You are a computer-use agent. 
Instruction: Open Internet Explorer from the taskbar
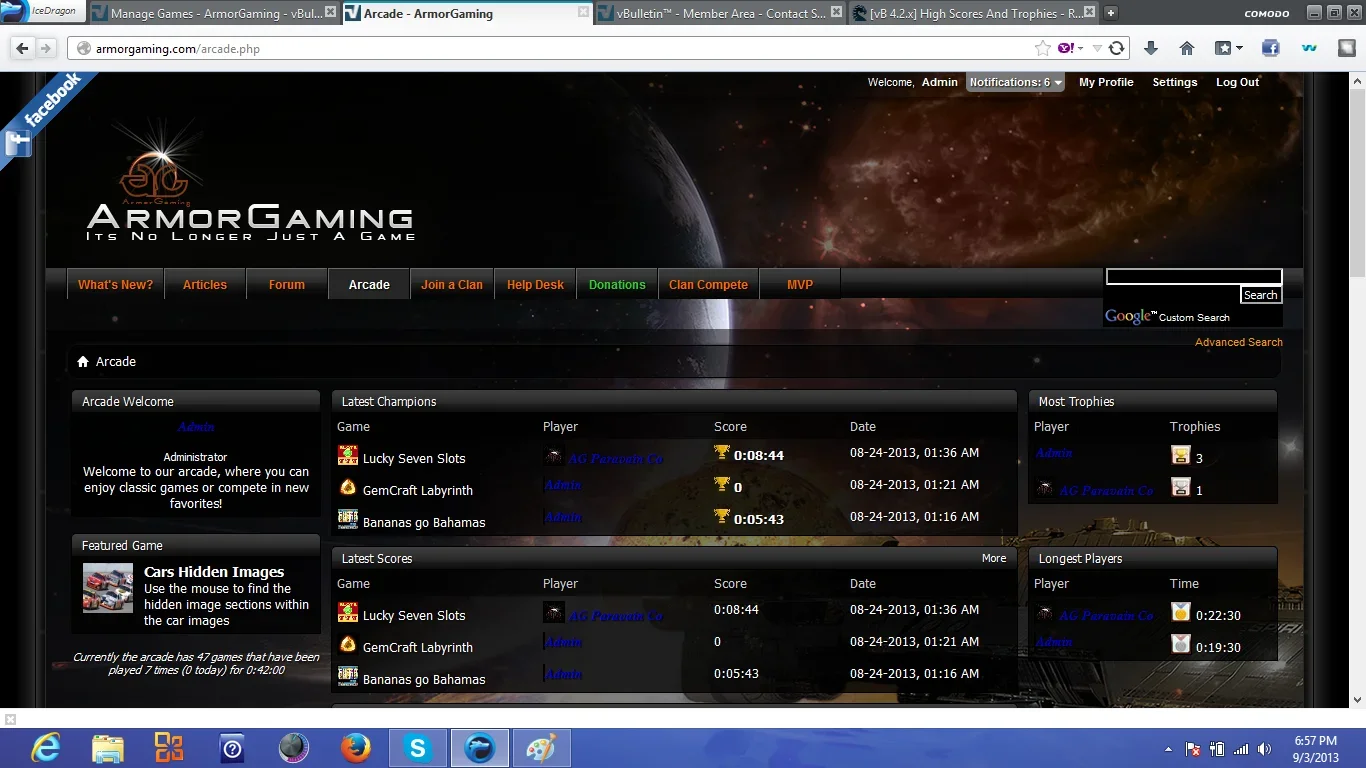click(x=46, y=747)
